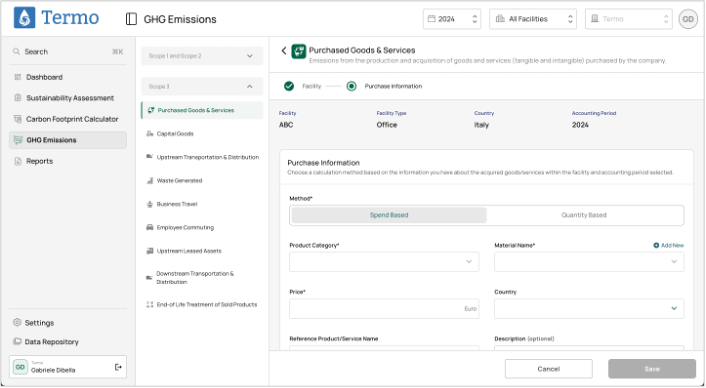Viewport: 706px width, 388px height.
Task: Open Sustainability Assessment page
Action: [x=68, y=98]
